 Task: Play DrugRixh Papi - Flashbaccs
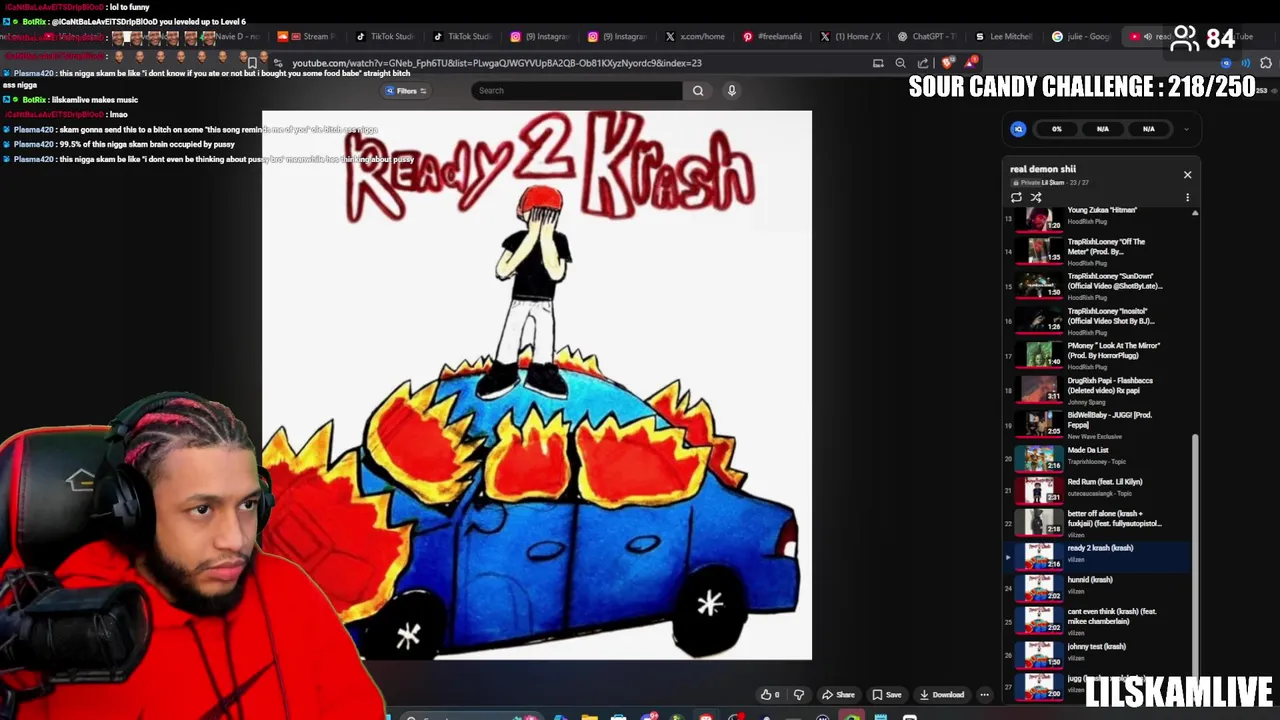[x=1098, y=390]
